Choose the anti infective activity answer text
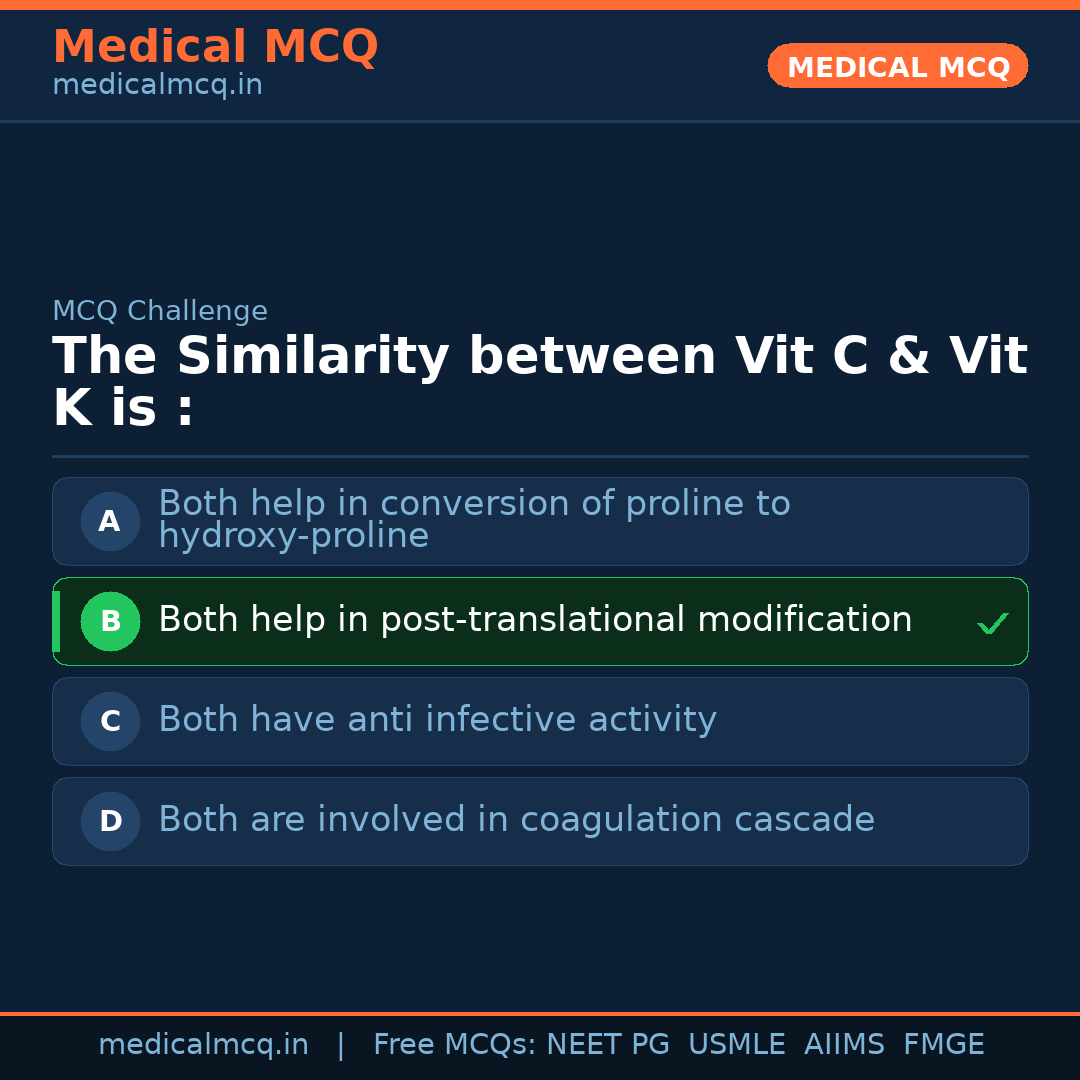Viewport: 1080px width, 1080px height. (437, 720)
